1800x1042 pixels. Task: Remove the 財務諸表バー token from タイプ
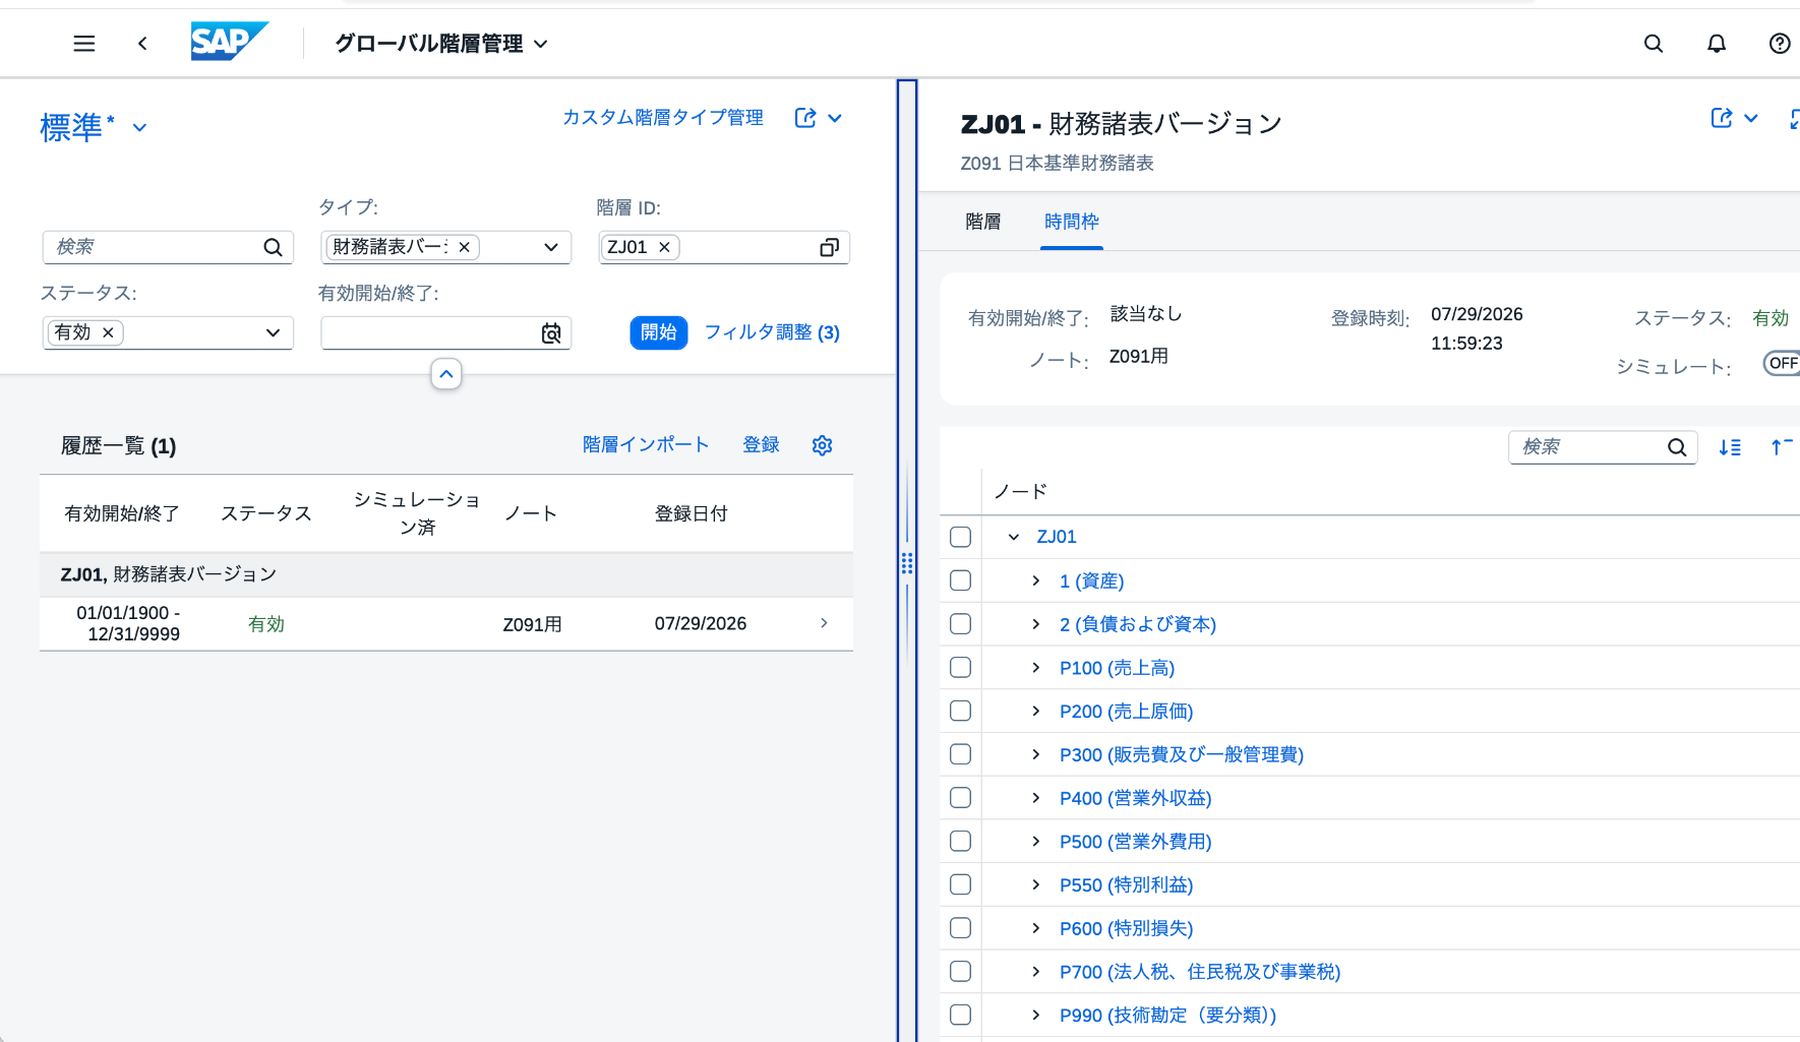point(464,247)
